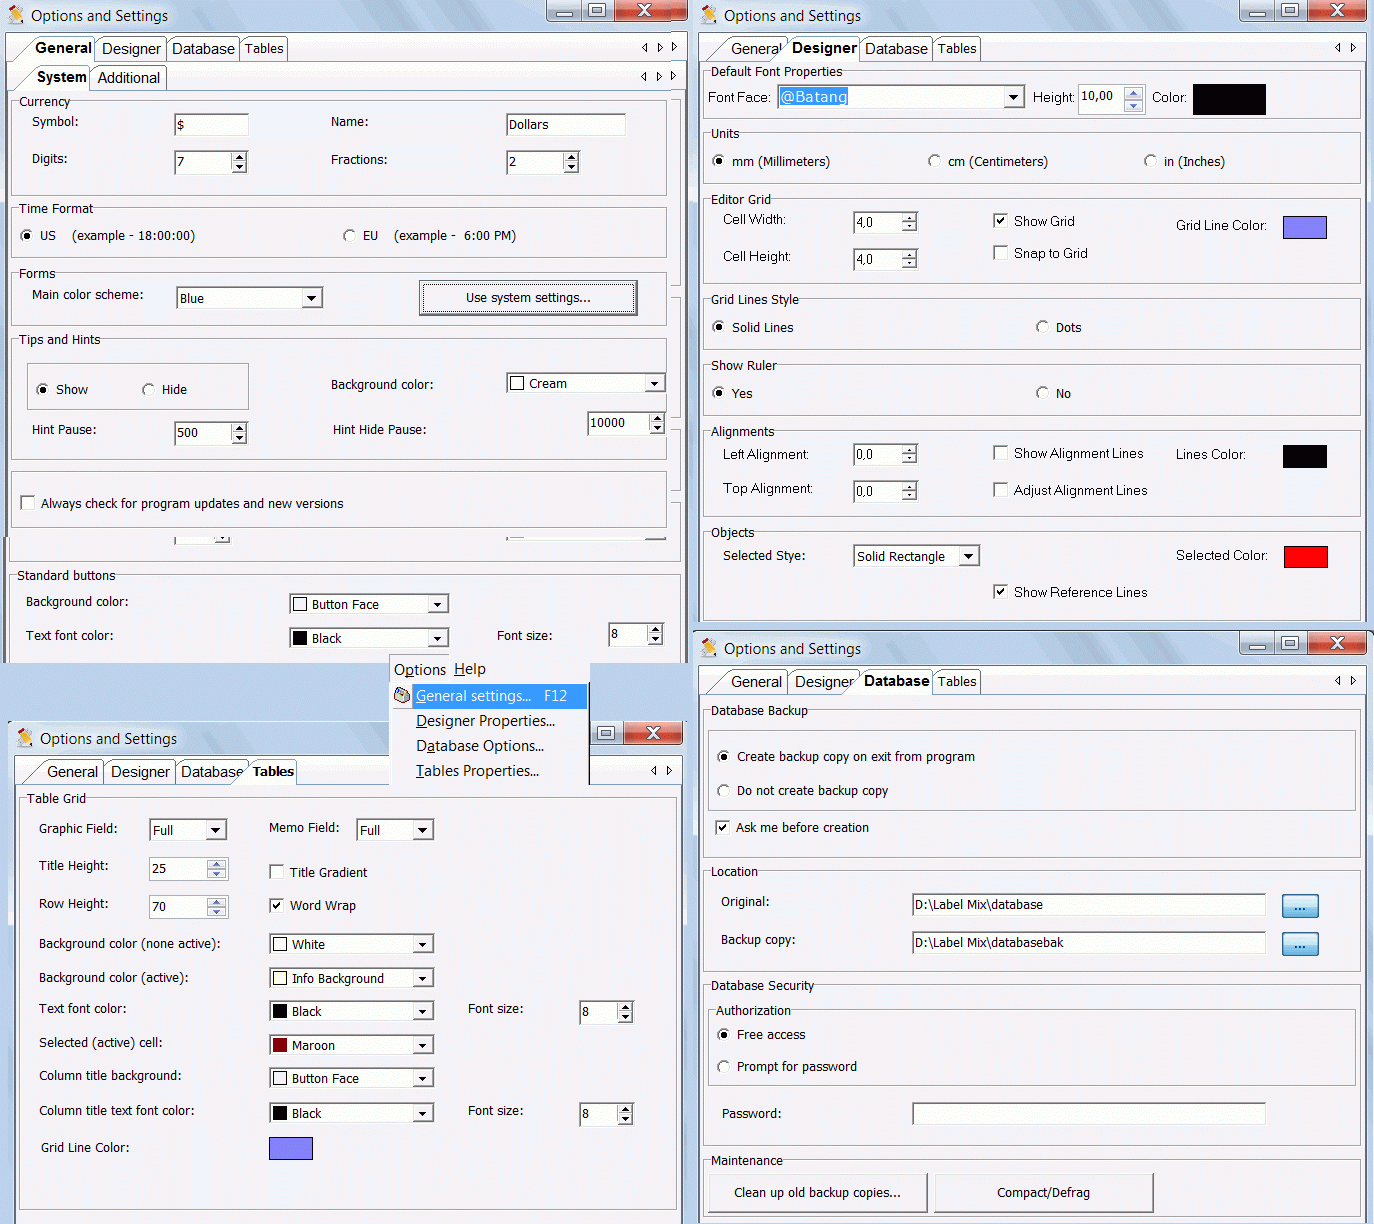Select No for Show Ruler
The height and width of the screenshot is (1224, 1374).
point(1042,393)
